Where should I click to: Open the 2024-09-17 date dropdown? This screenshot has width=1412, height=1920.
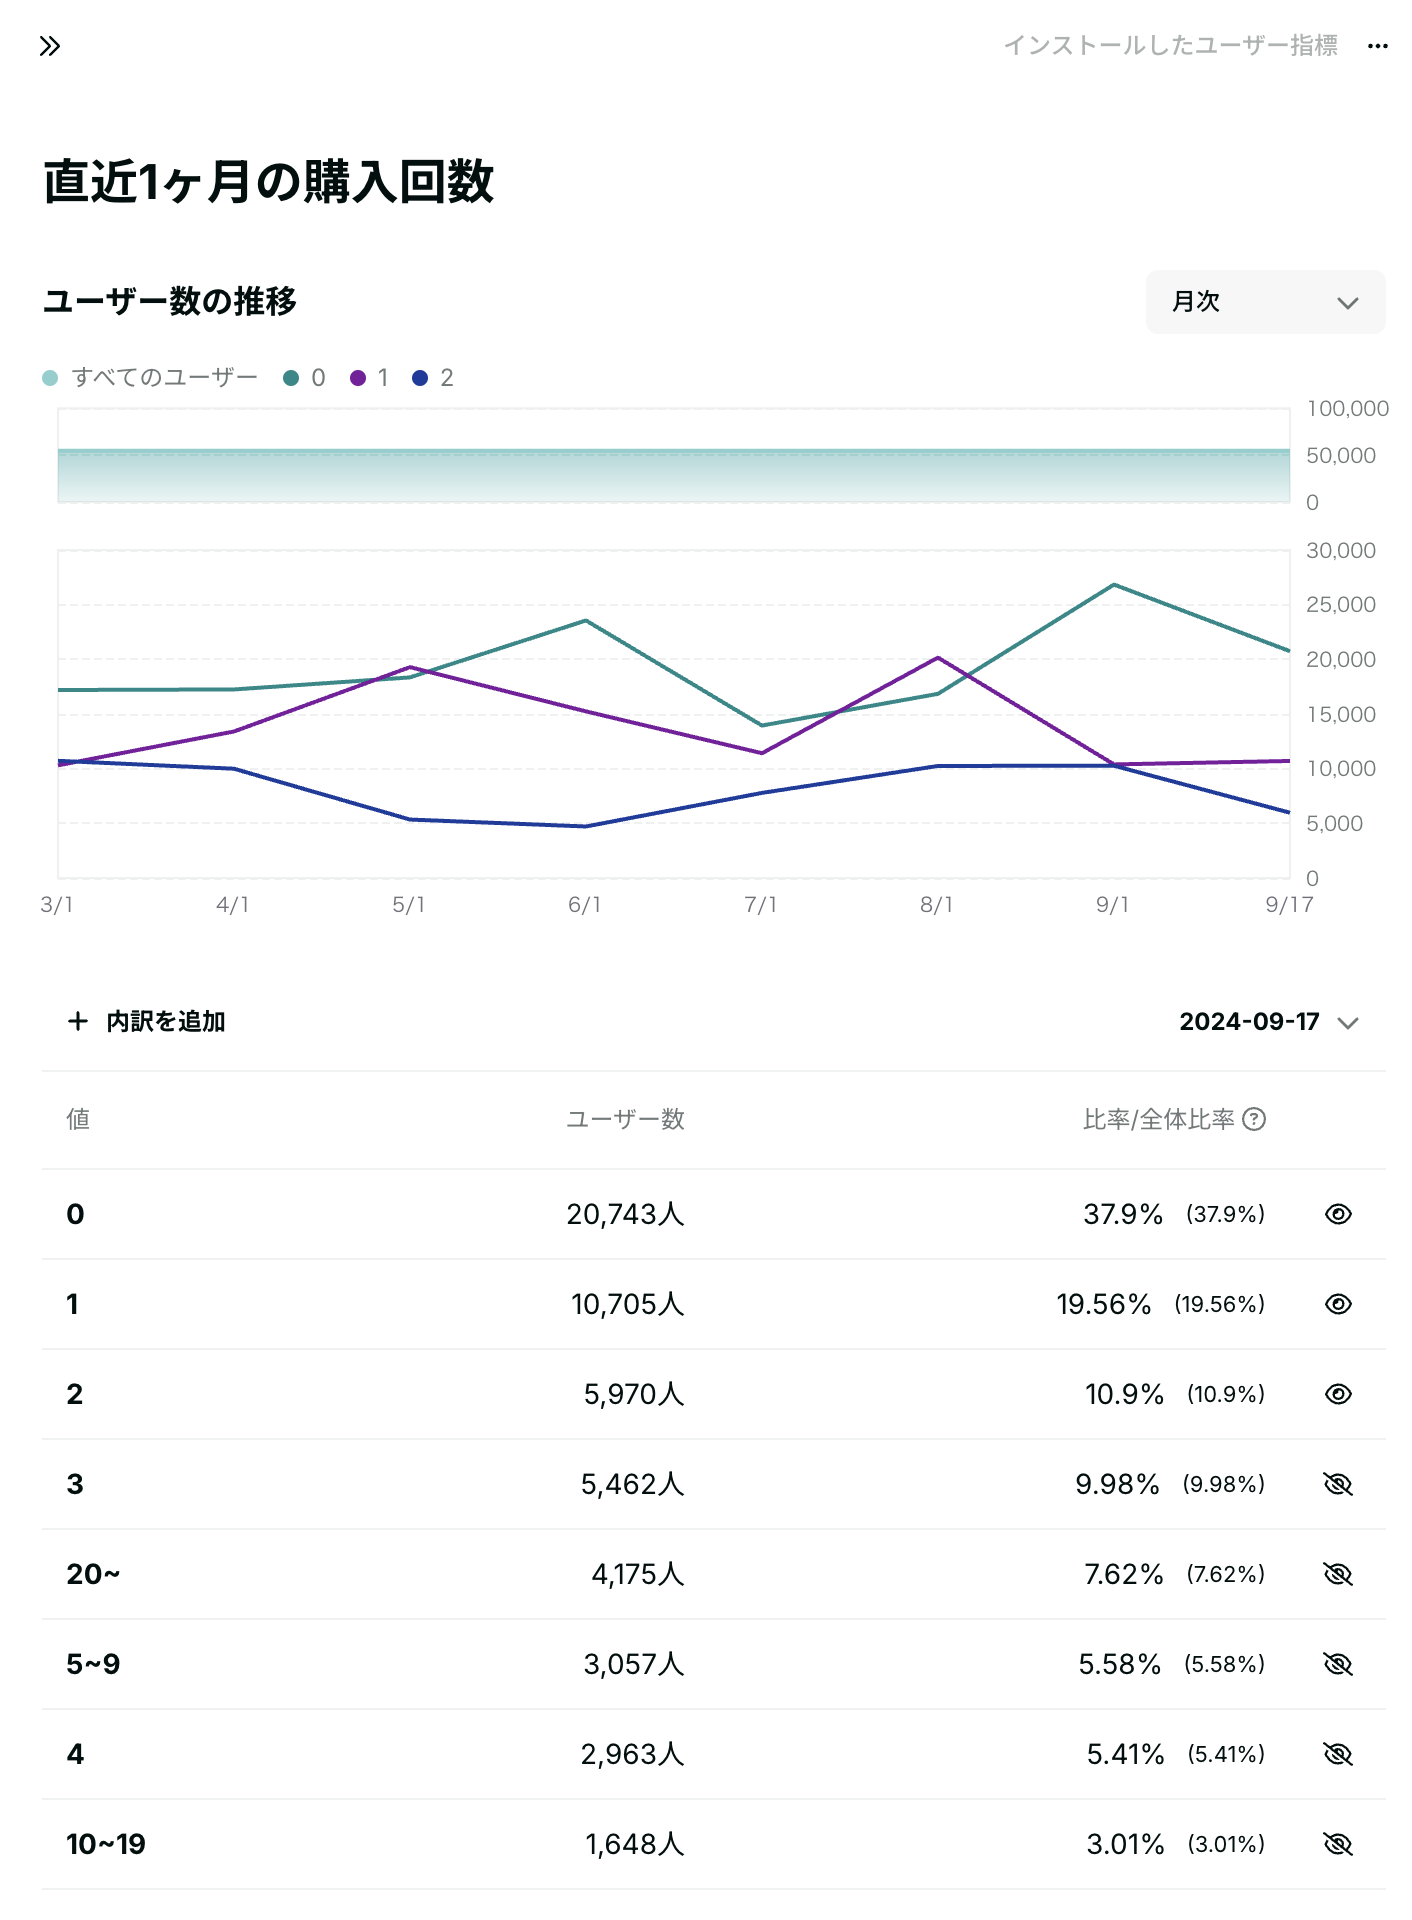pos(1269,1022)
